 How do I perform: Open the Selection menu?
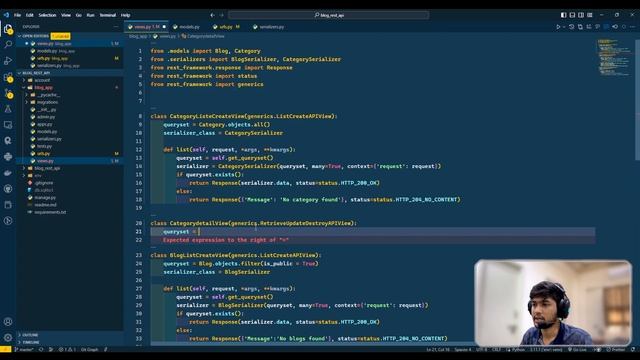pyautogui.click(x=47, y=15)
